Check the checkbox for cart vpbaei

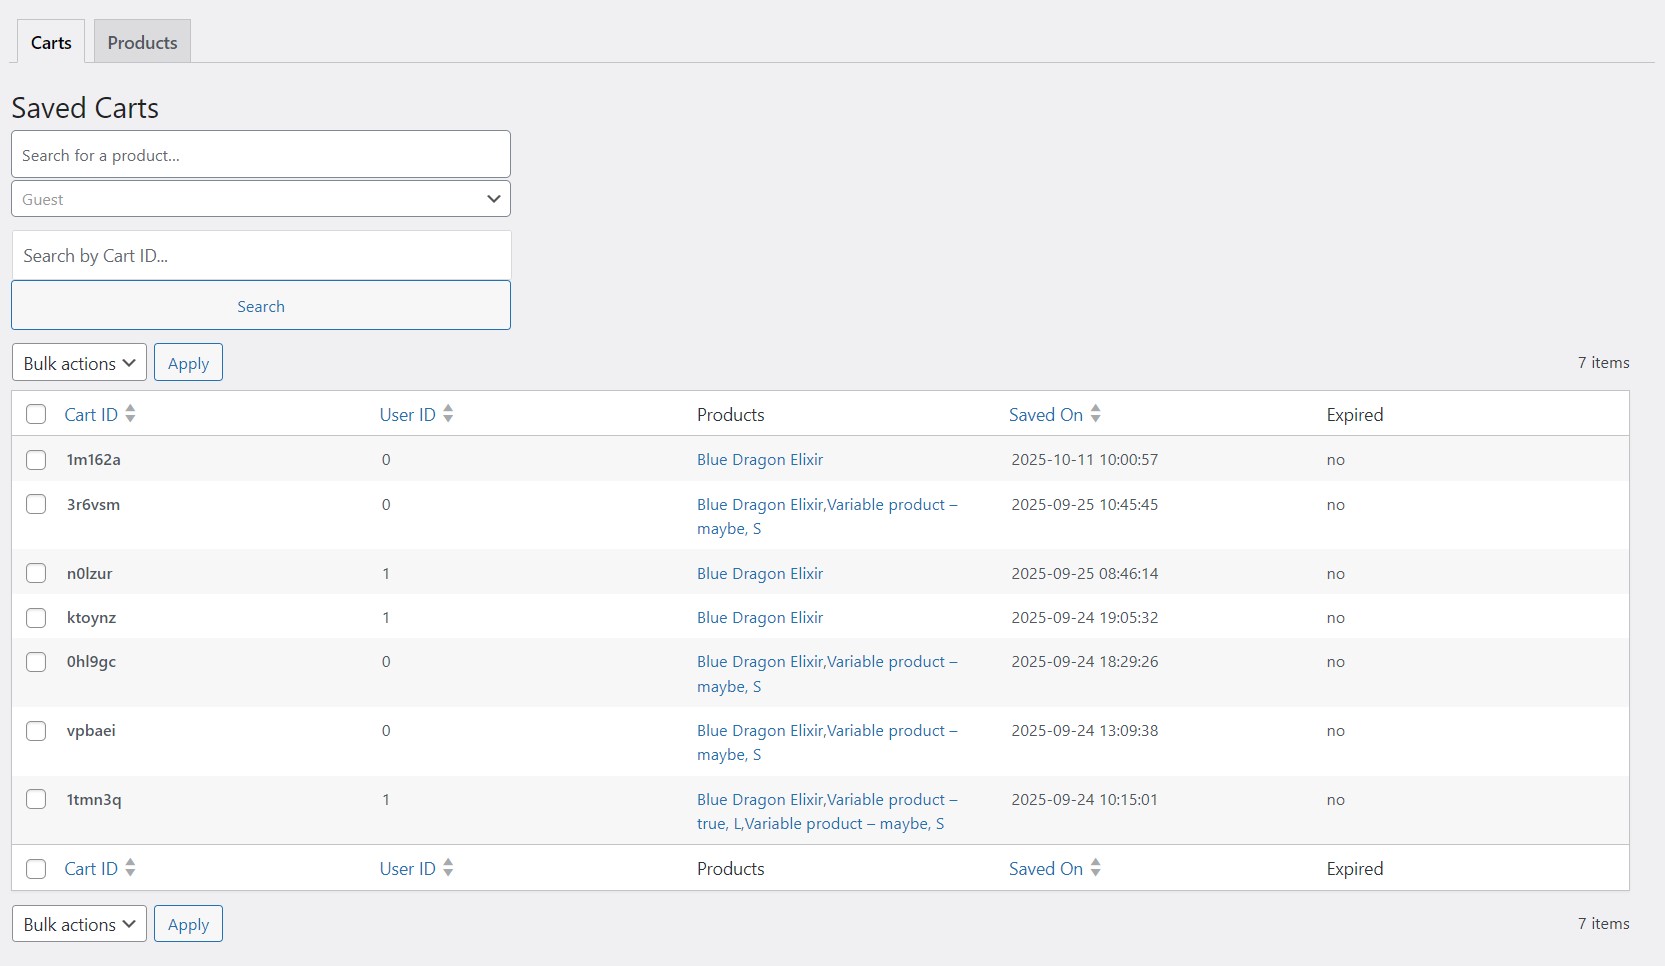click(x=36, y=731)
